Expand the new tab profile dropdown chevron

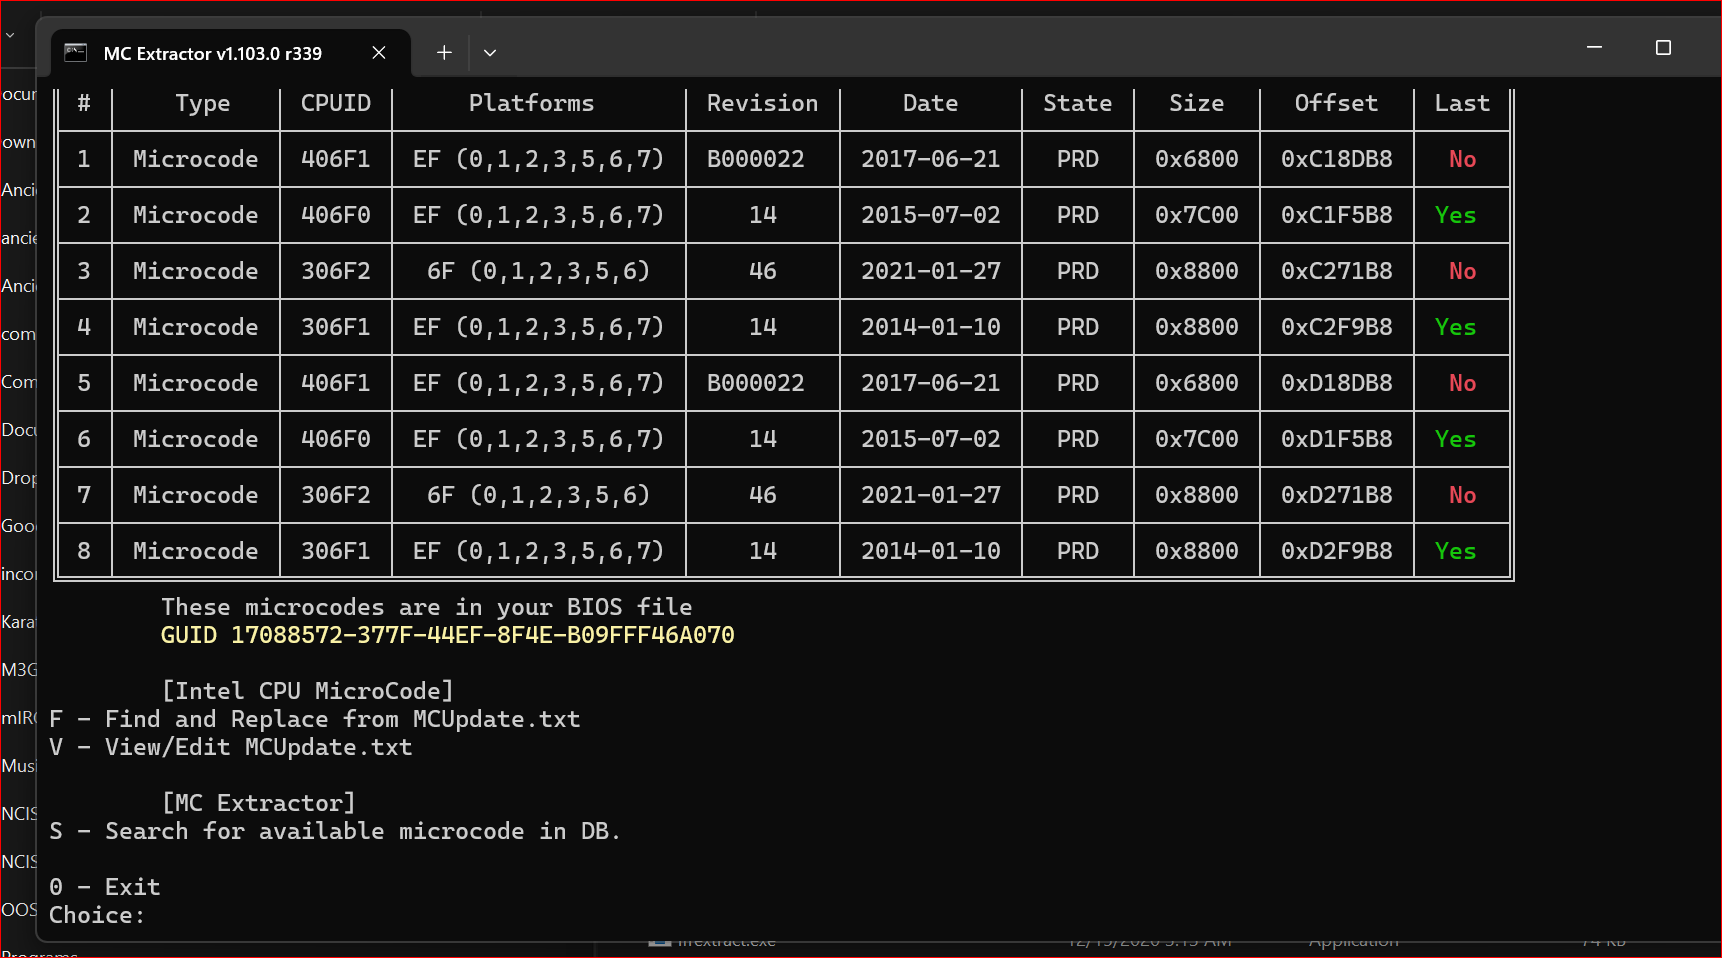[x=490, y=53]
